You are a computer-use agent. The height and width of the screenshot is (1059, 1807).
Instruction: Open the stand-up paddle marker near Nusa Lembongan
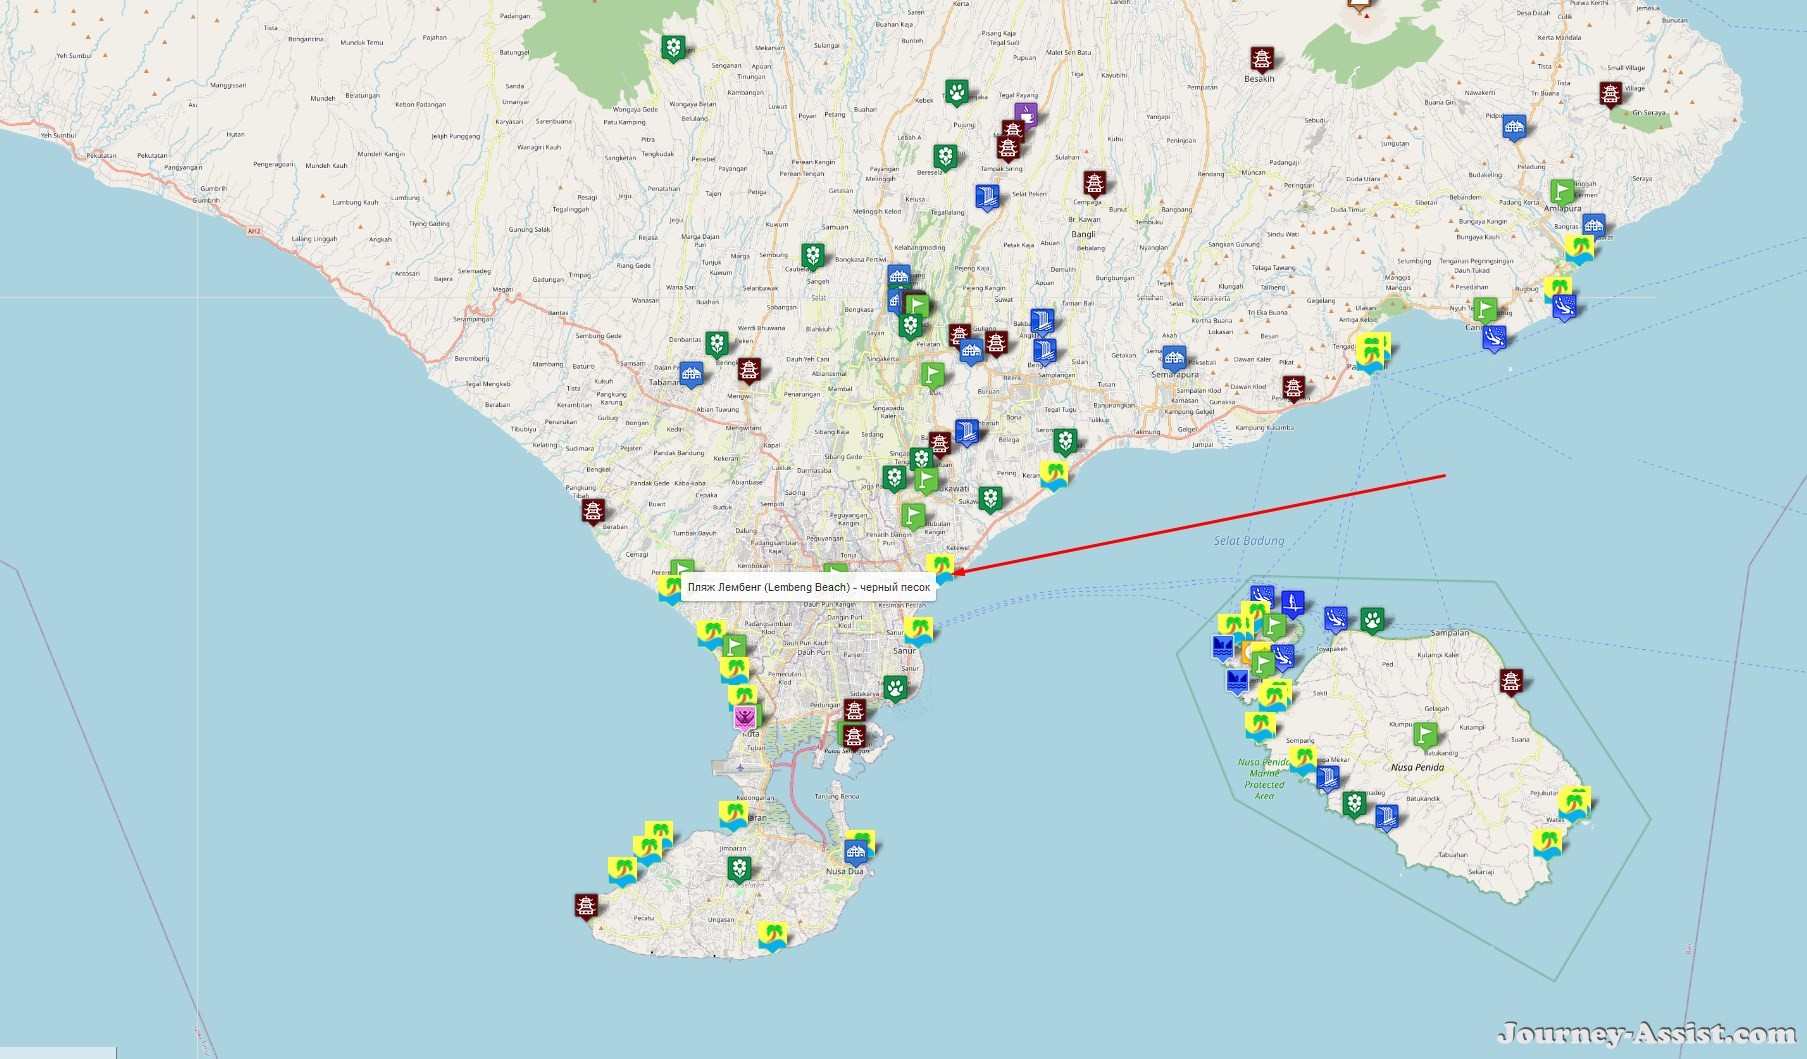(x=1293, y=604)
